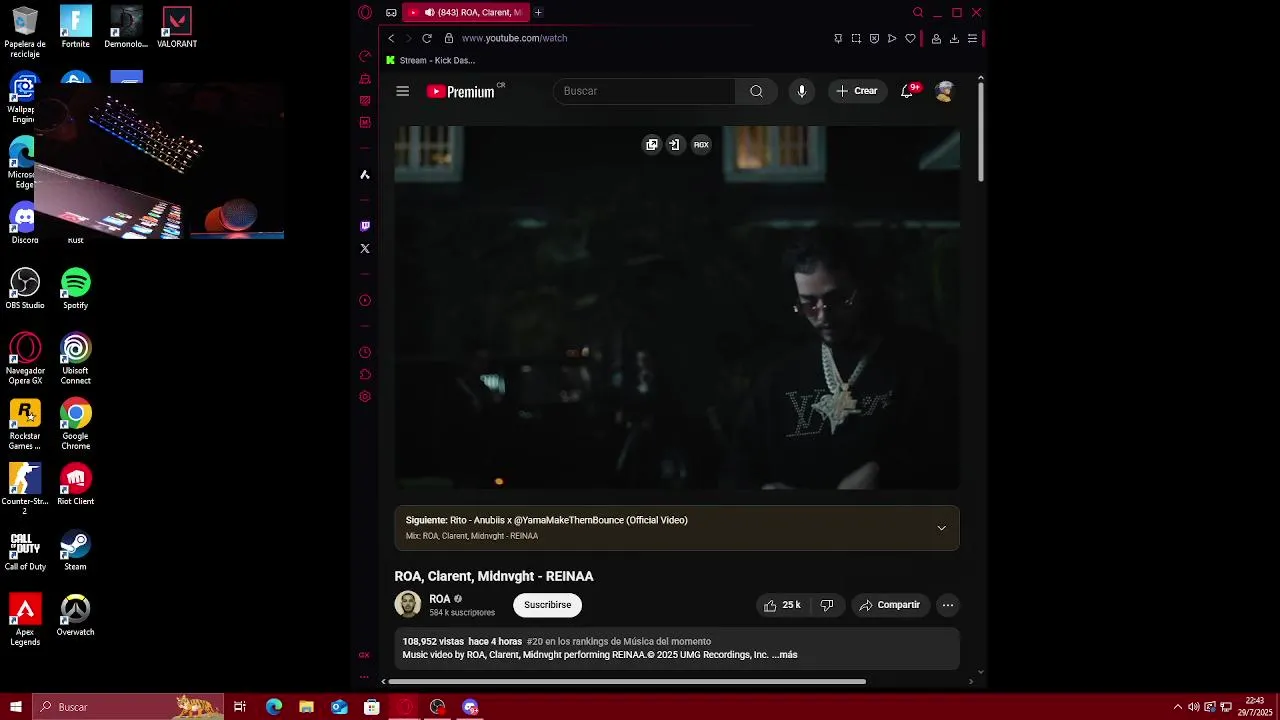This screenshot has width=1280, height=720.
Task: Open three-dot sidebar setup at bottom
Action: [364, 677]
